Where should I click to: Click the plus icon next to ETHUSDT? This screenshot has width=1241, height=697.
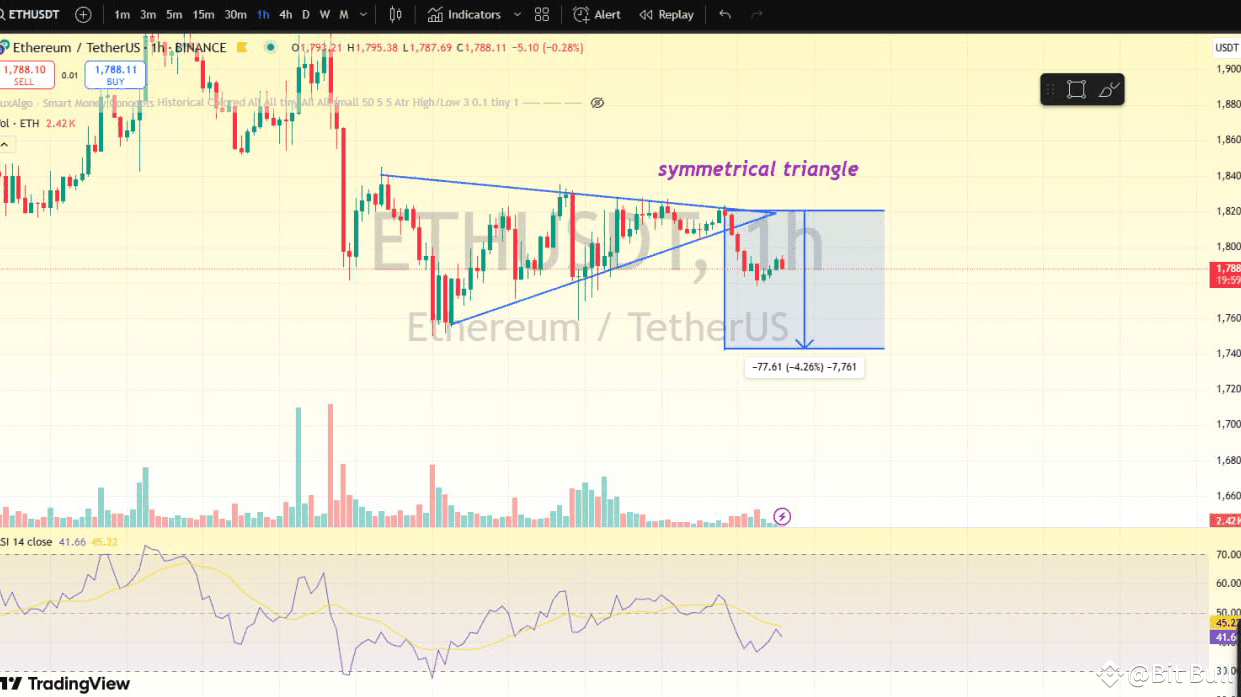[x=82, y=14]
